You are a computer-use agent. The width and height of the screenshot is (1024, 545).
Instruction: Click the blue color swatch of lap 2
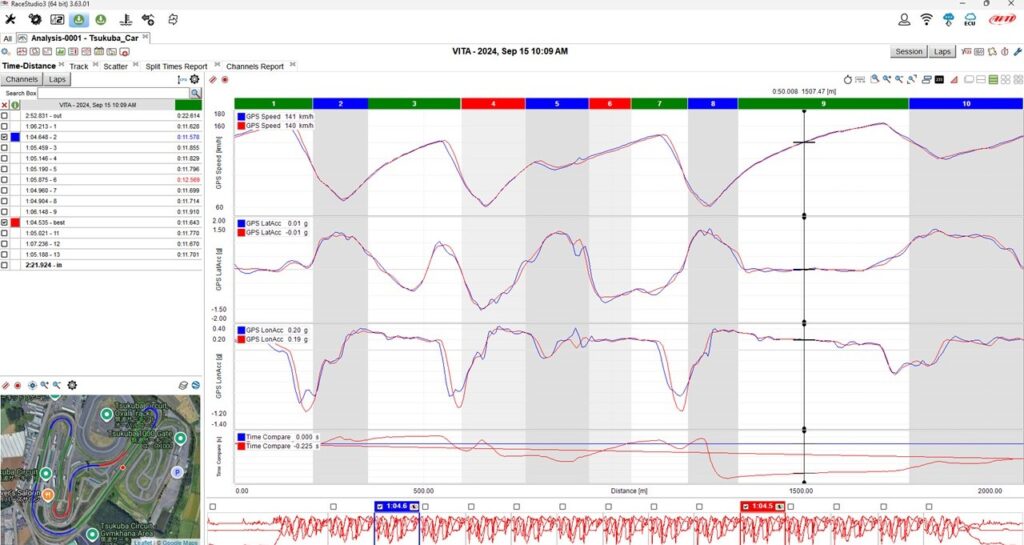click(16, 137)
